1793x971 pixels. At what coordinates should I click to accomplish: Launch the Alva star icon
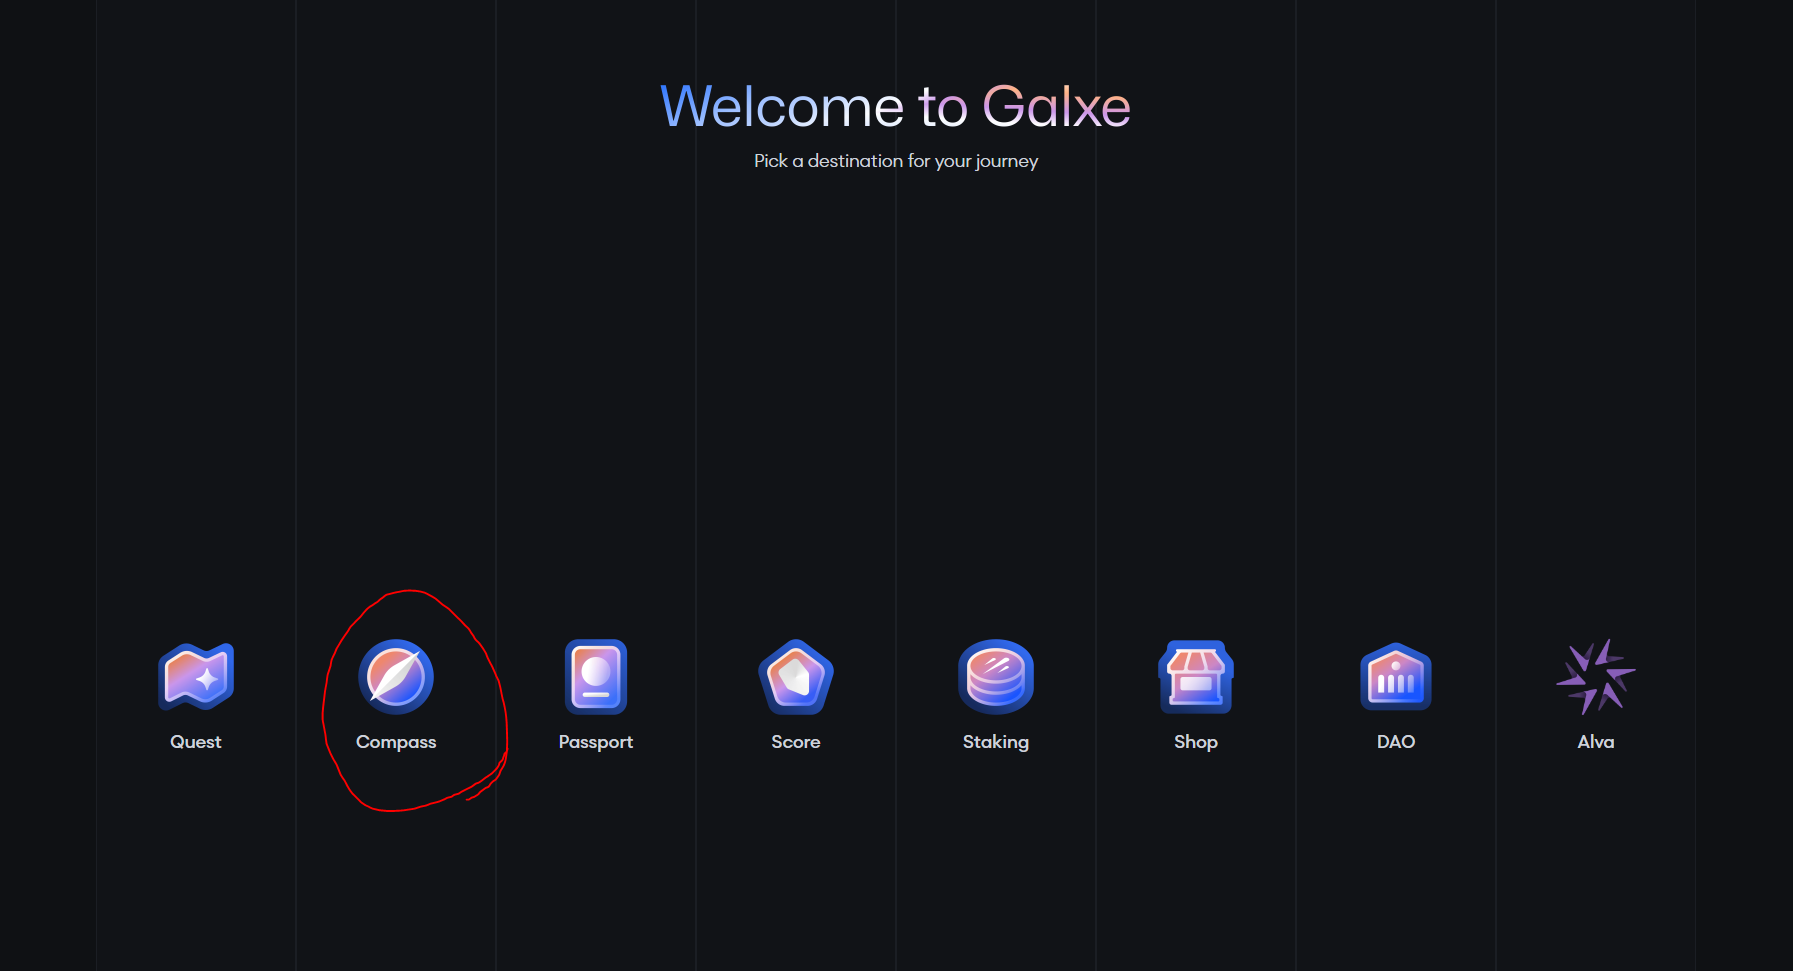1596,677
